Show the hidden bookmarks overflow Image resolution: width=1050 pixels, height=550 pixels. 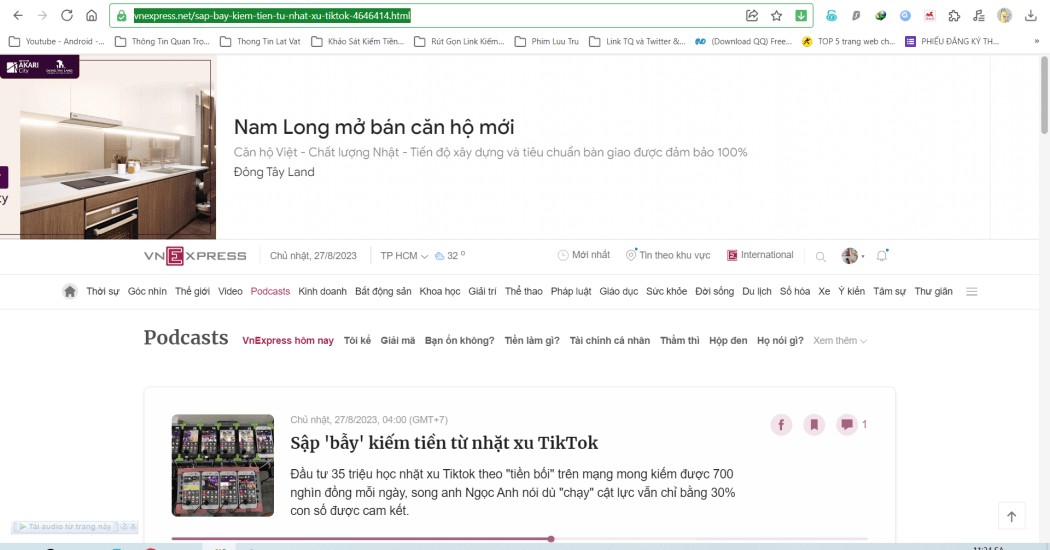pyautogui.click(x=1037, y=42)
